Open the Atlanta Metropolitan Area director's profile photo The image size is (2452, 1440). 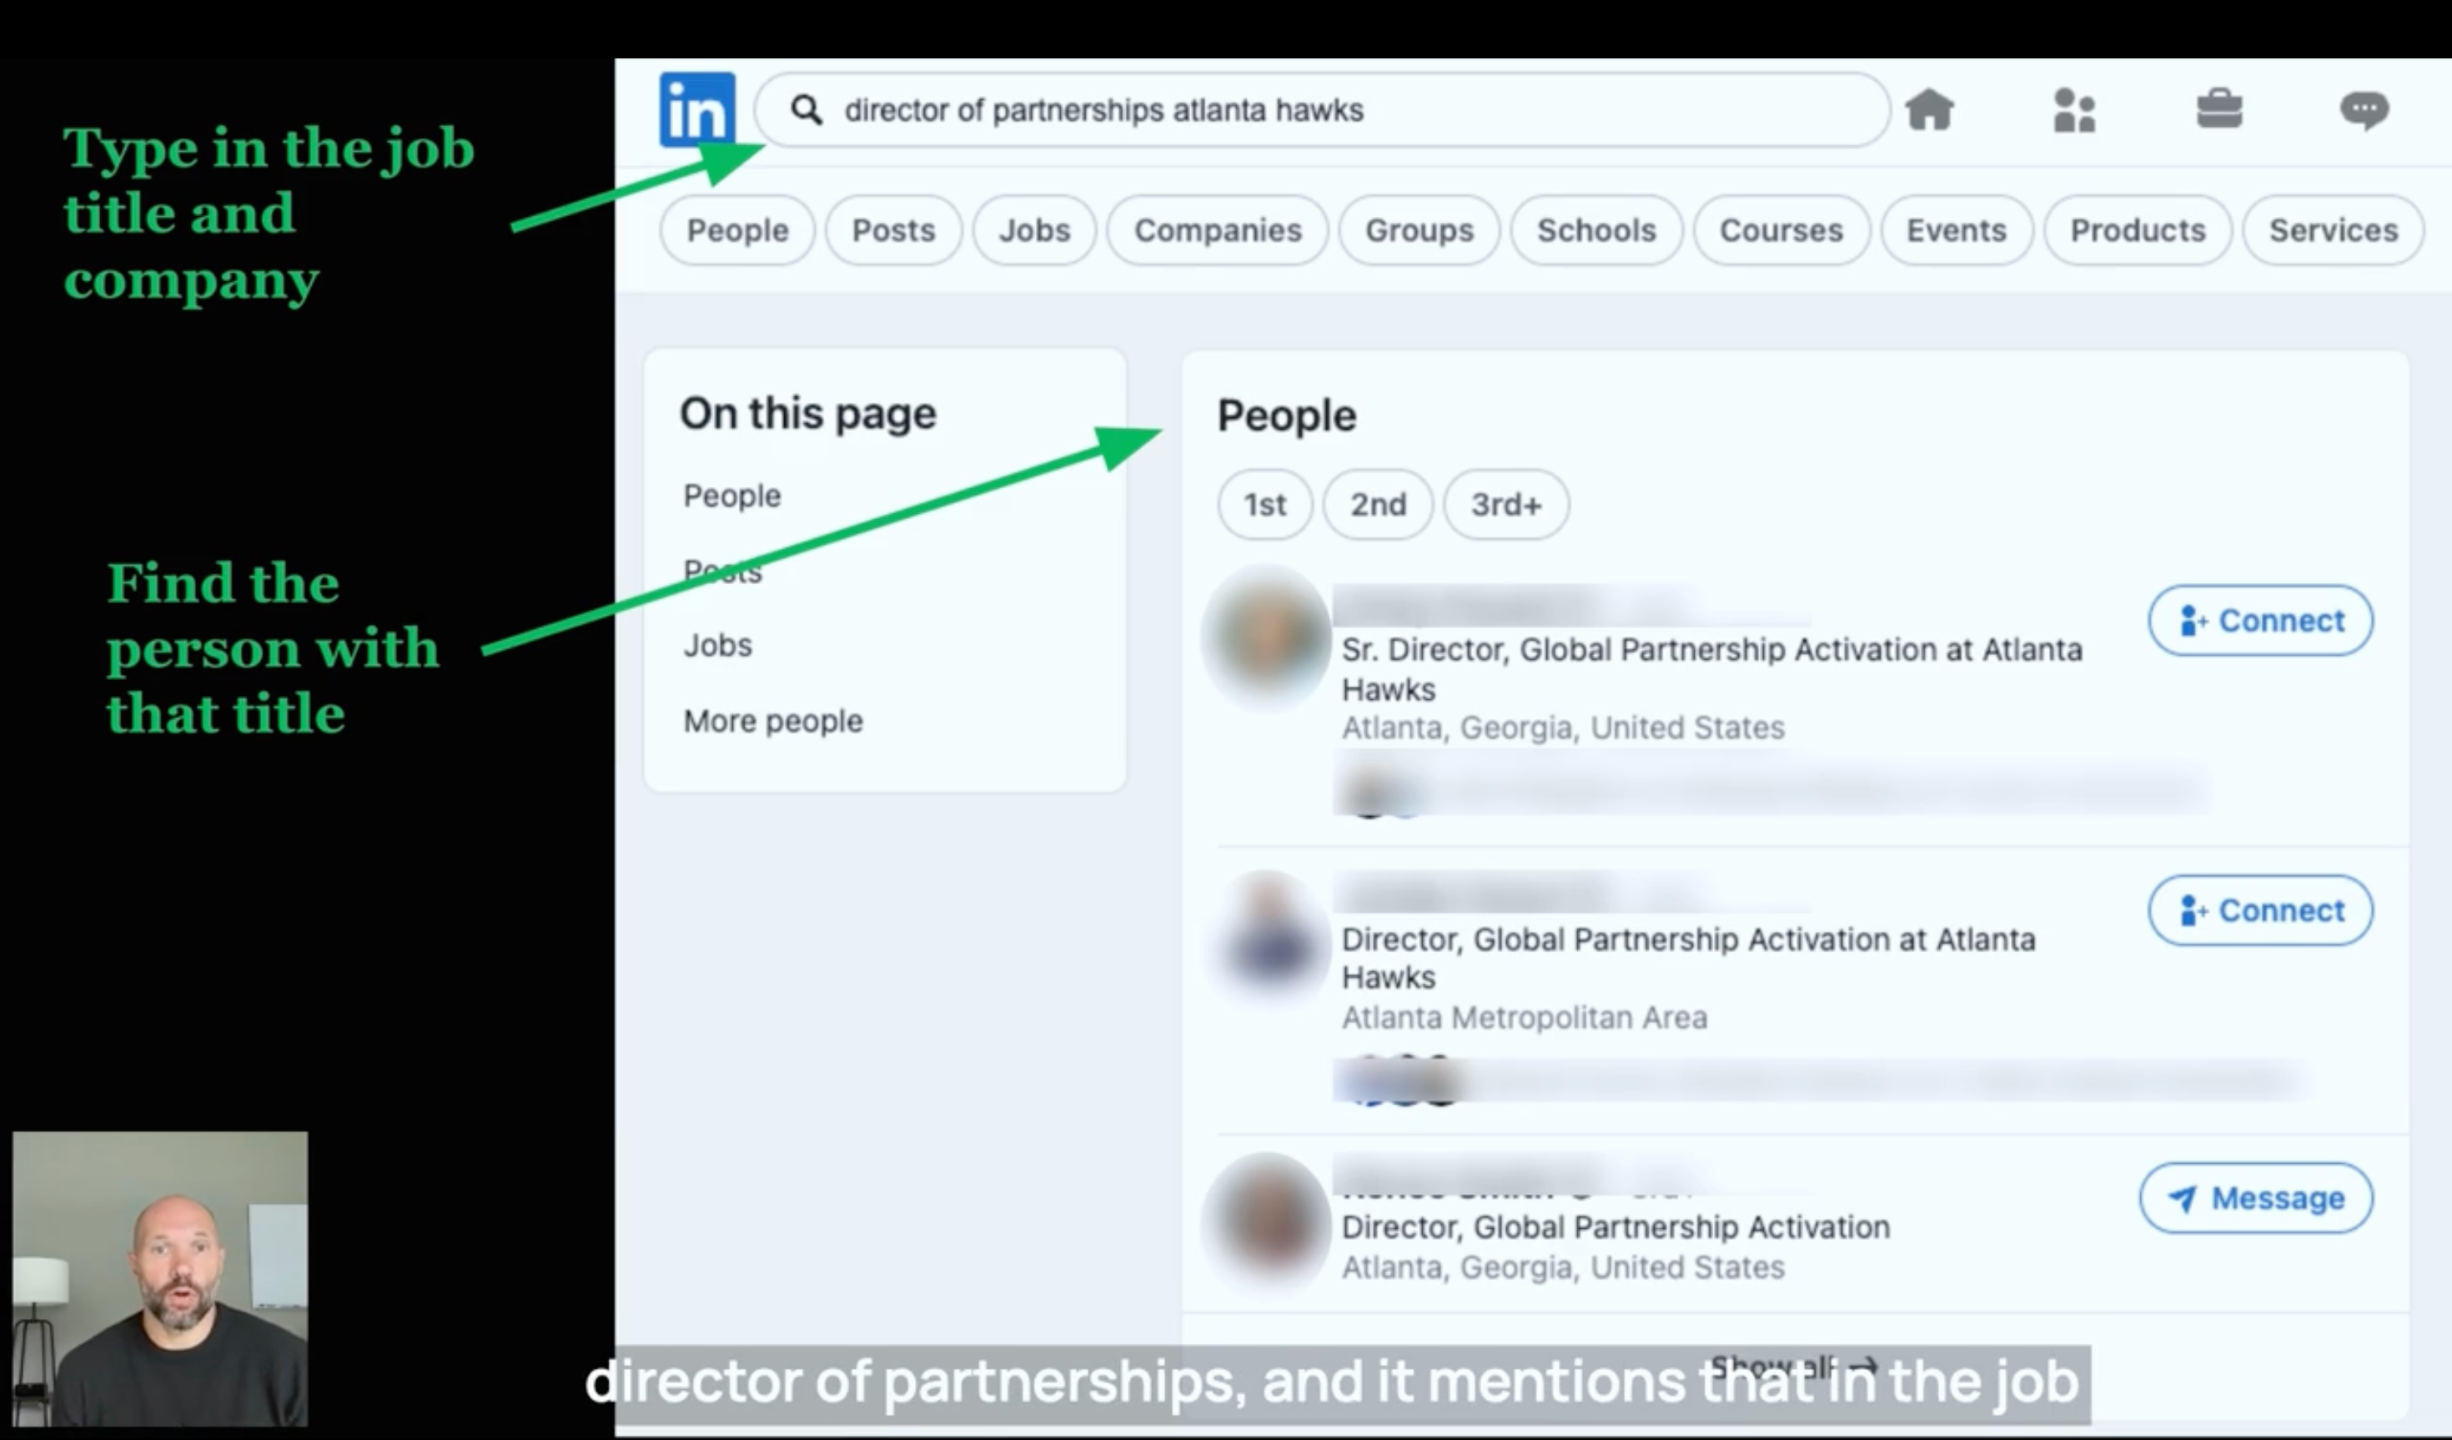point(1267,937)
